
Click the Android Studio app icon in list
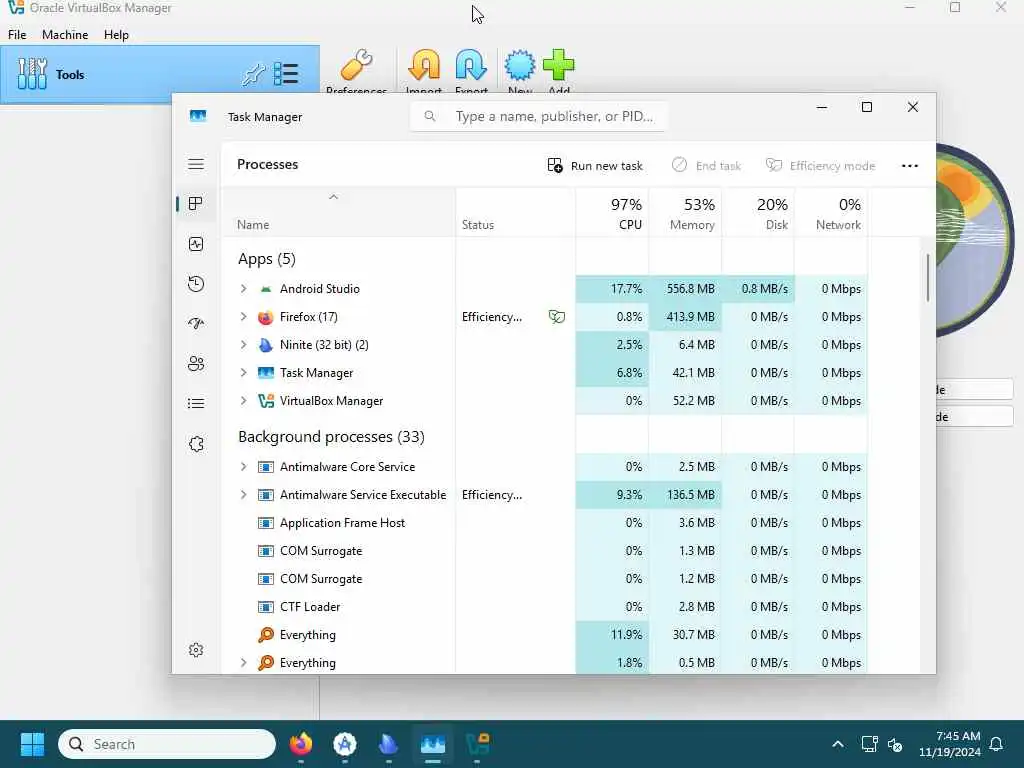266,289
